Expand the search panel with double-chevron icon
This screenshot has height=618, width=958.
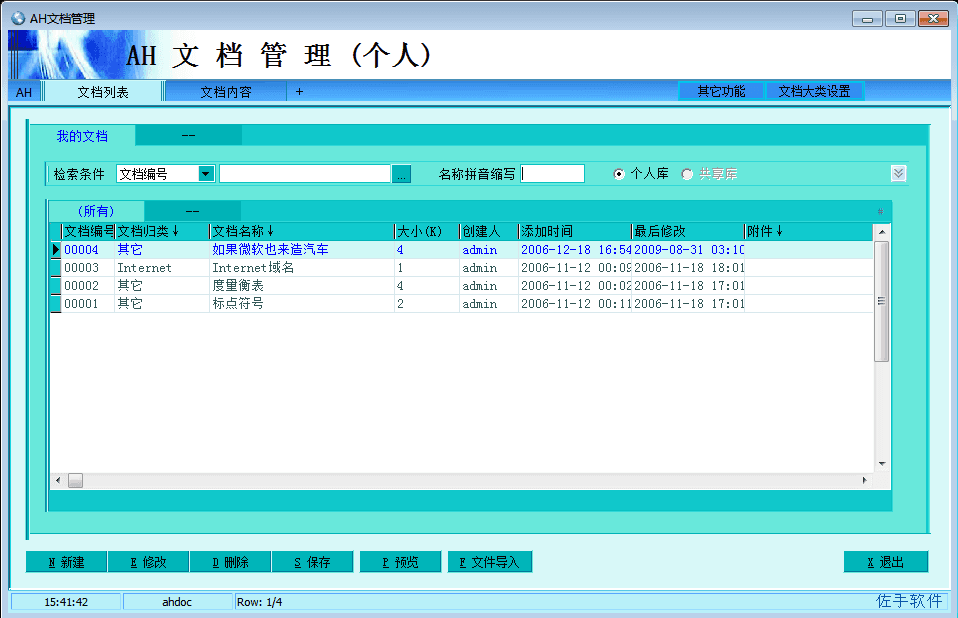click(898, 173)
